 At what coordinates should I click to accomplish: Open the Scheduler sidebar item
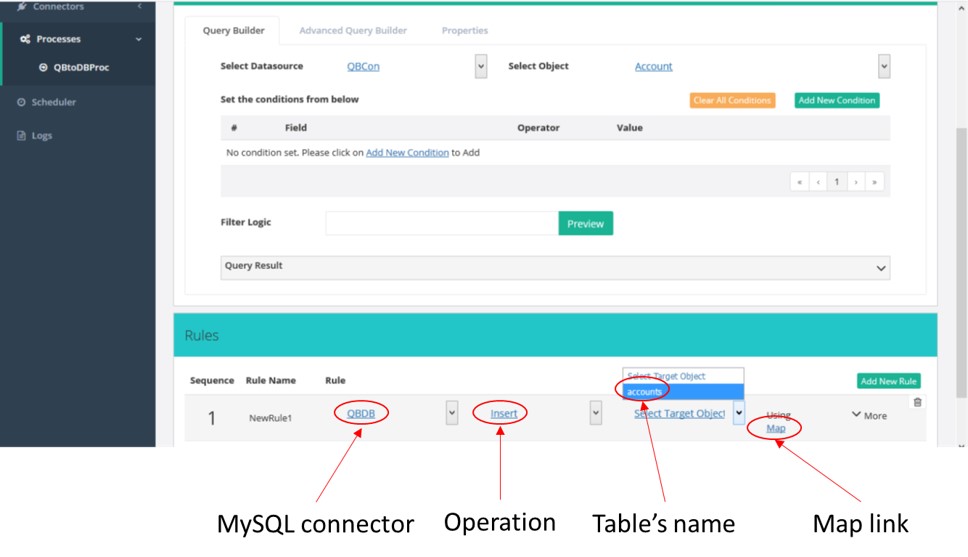(53, 102)
